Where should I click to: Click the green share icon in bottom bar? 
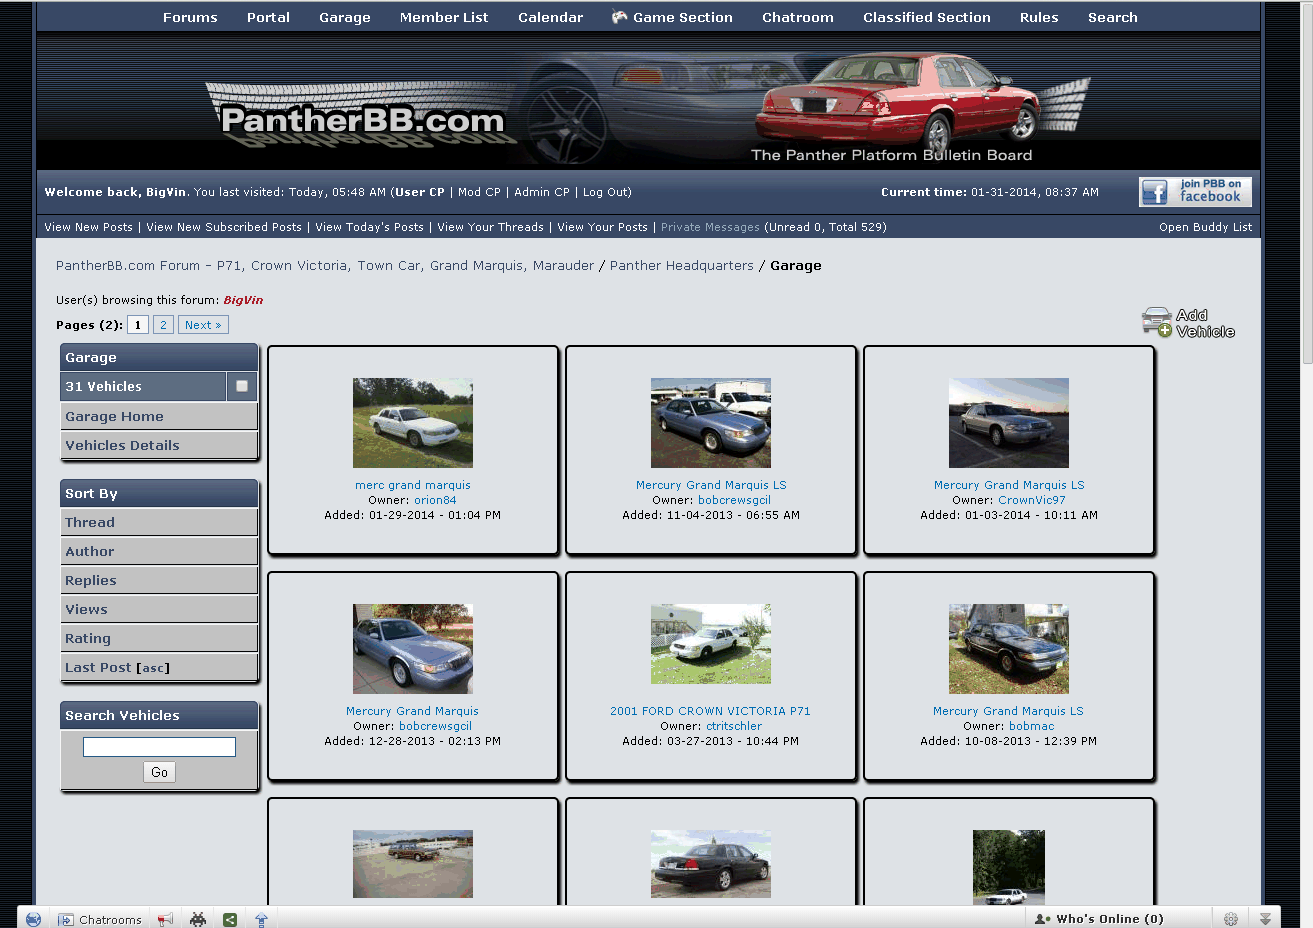230,919
